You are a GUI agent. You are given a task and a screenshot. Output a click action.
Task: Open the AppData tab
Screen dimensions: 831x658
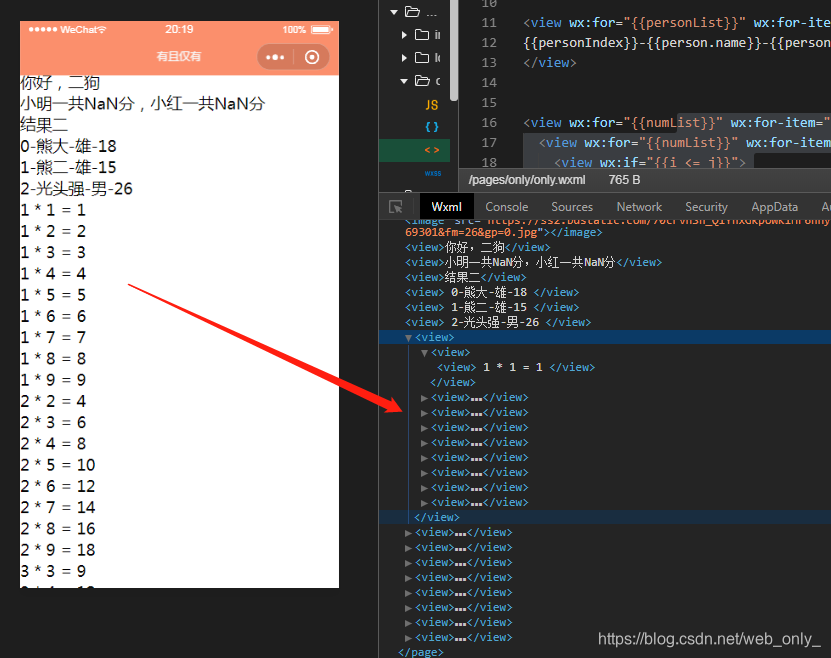click(x=774, y=207)
